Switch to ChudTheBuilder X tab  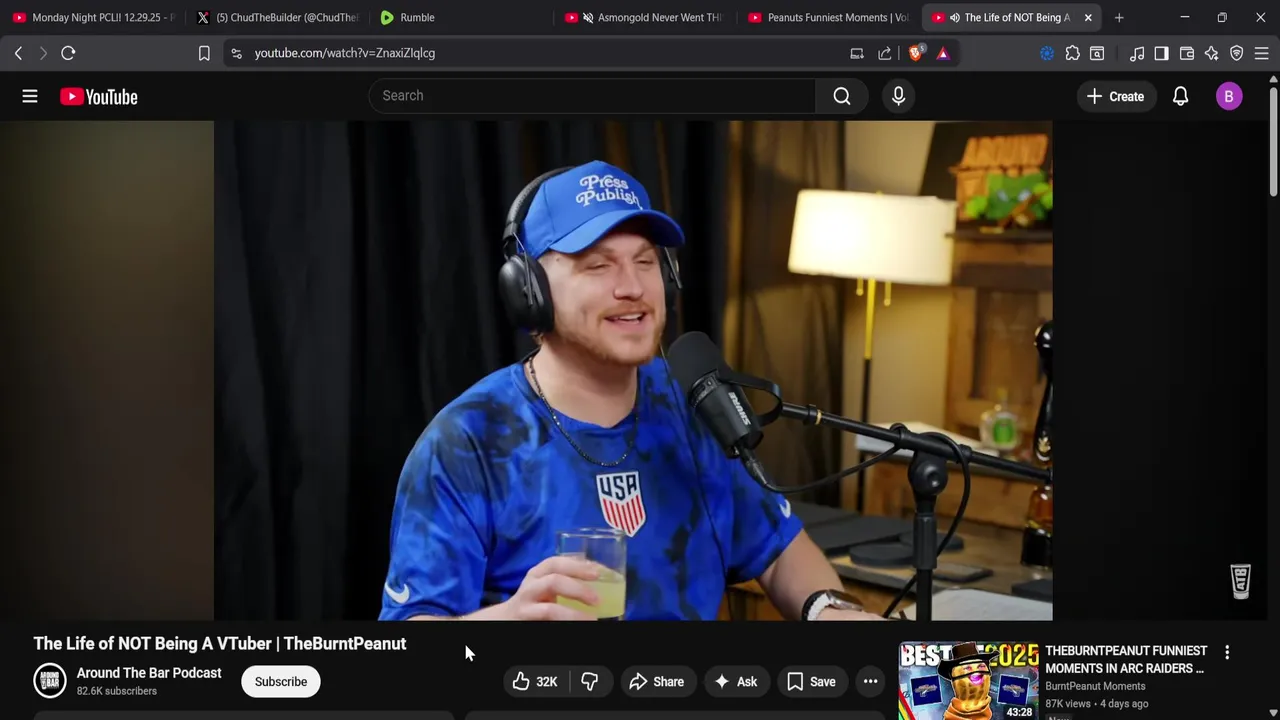(277, 17)
